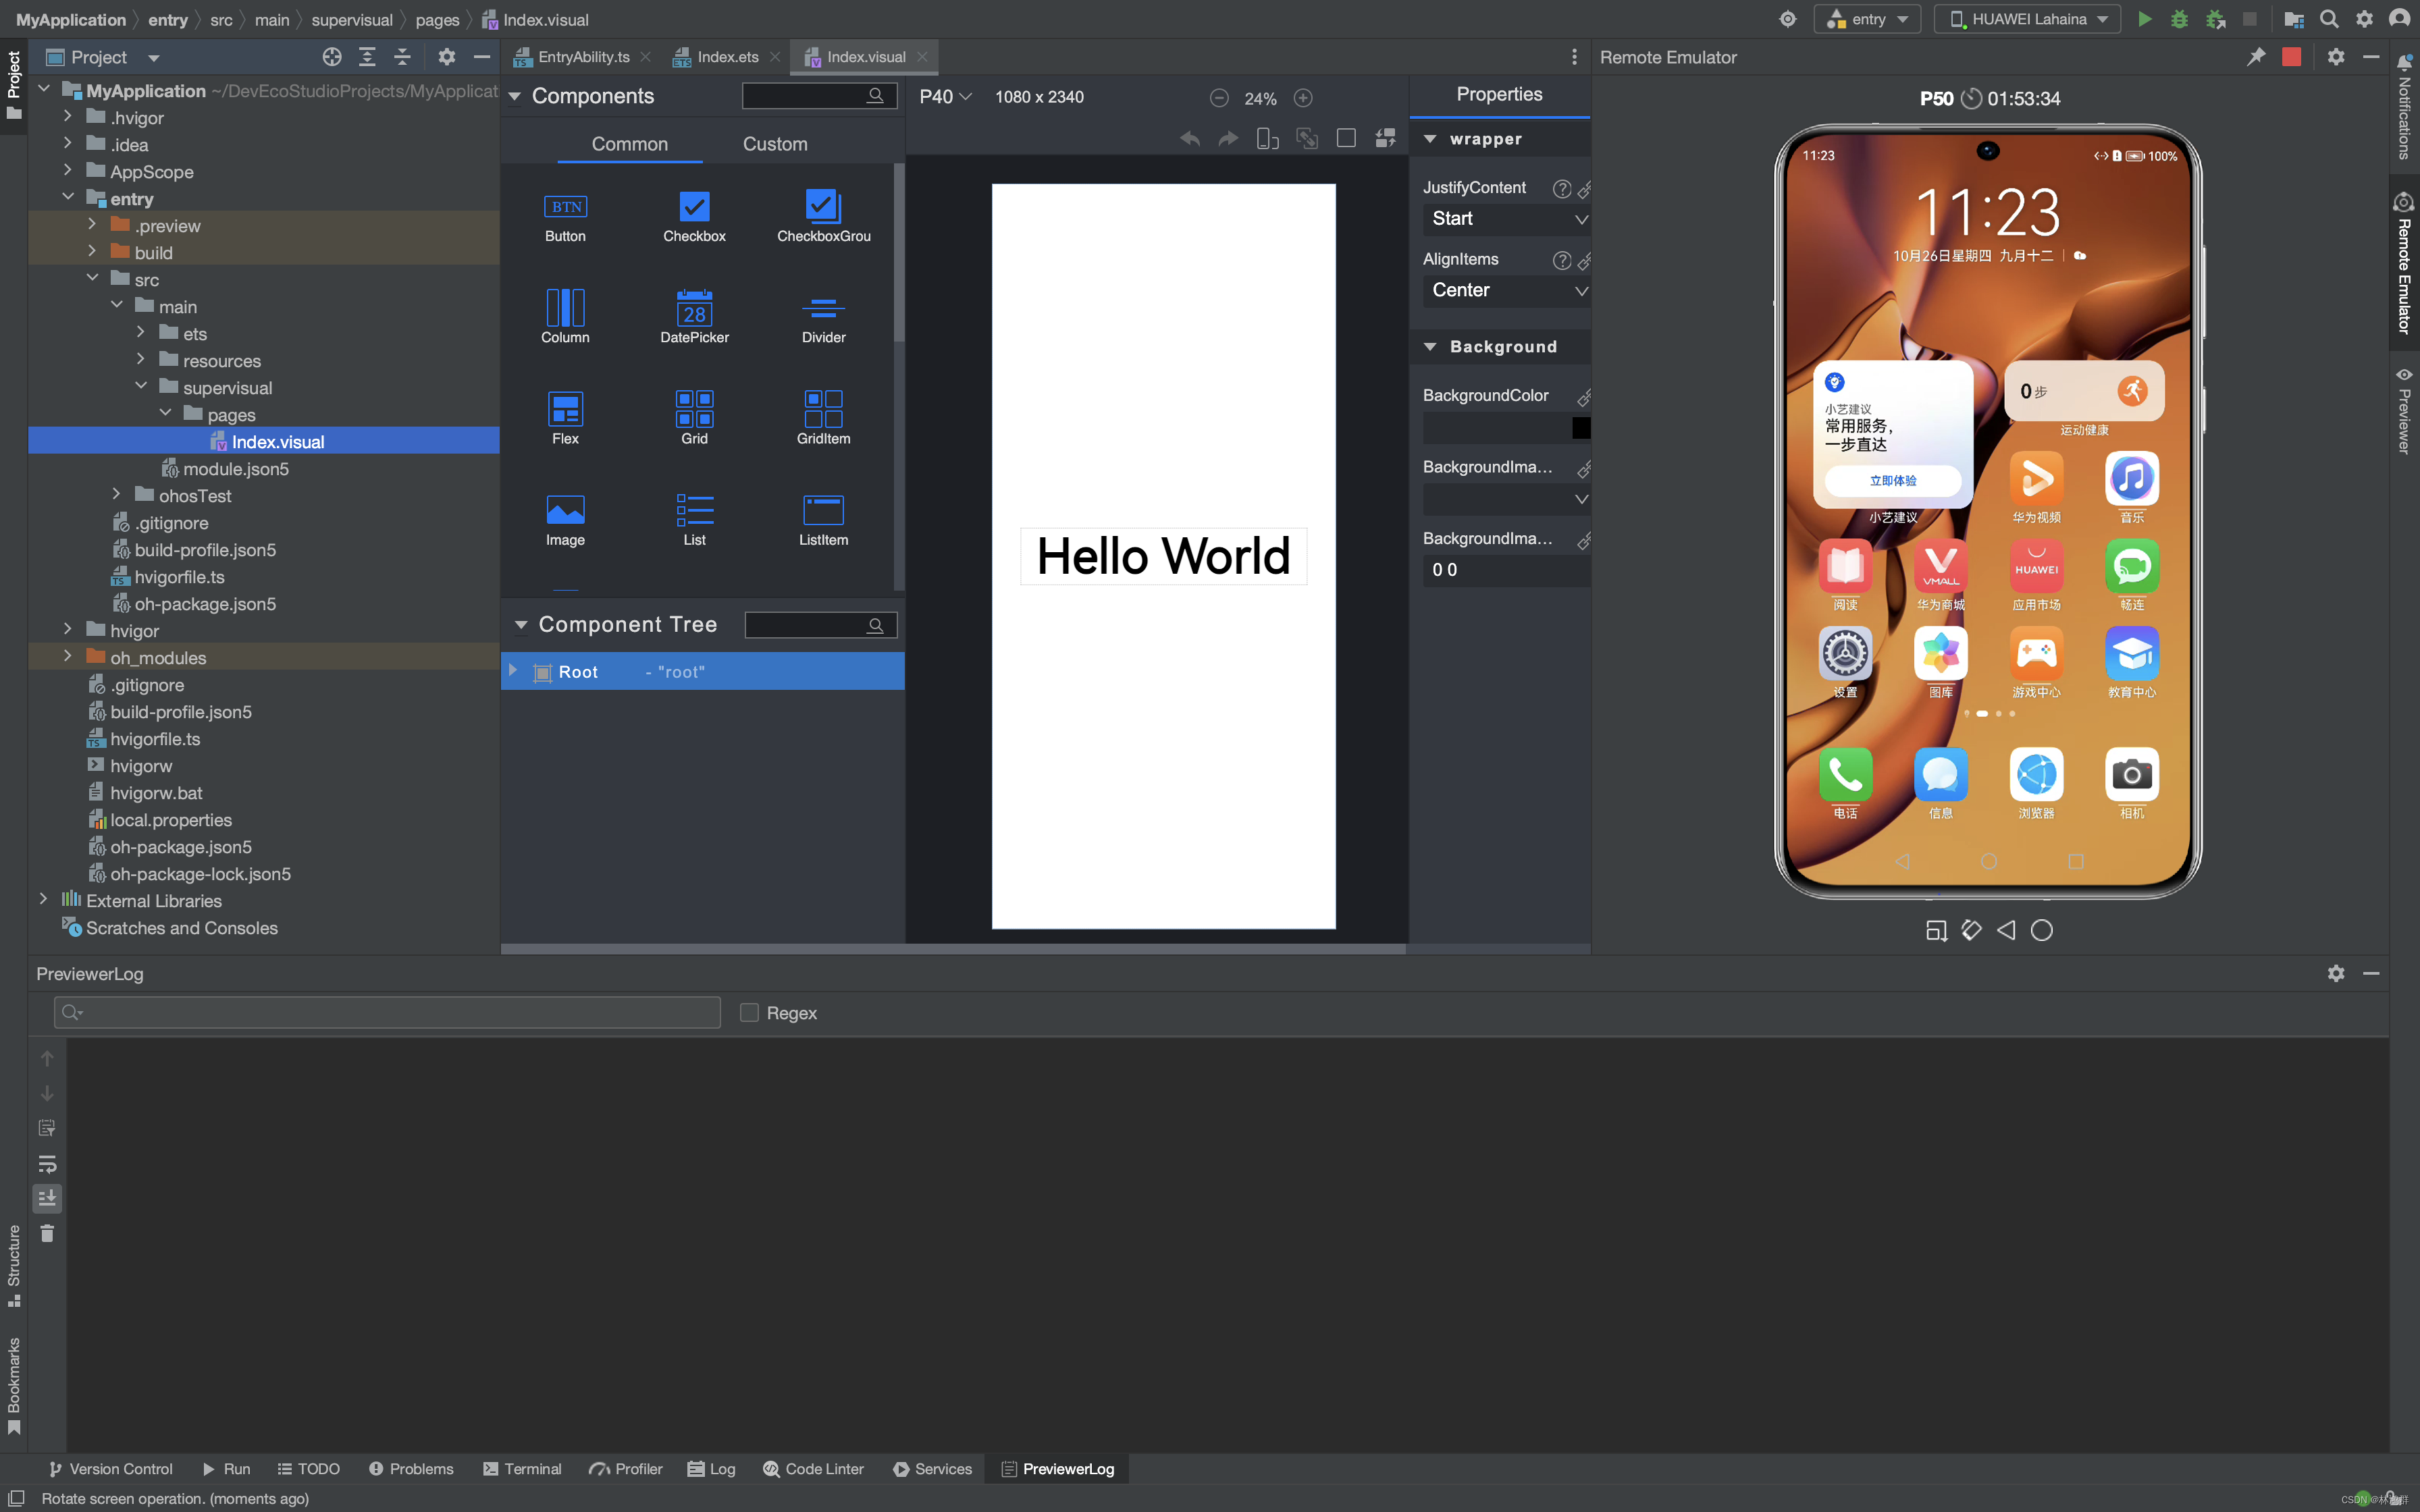Zoom out the designer canvas
Image resolution: width=2420 pixels, height=1512 pixels.
1218,98
